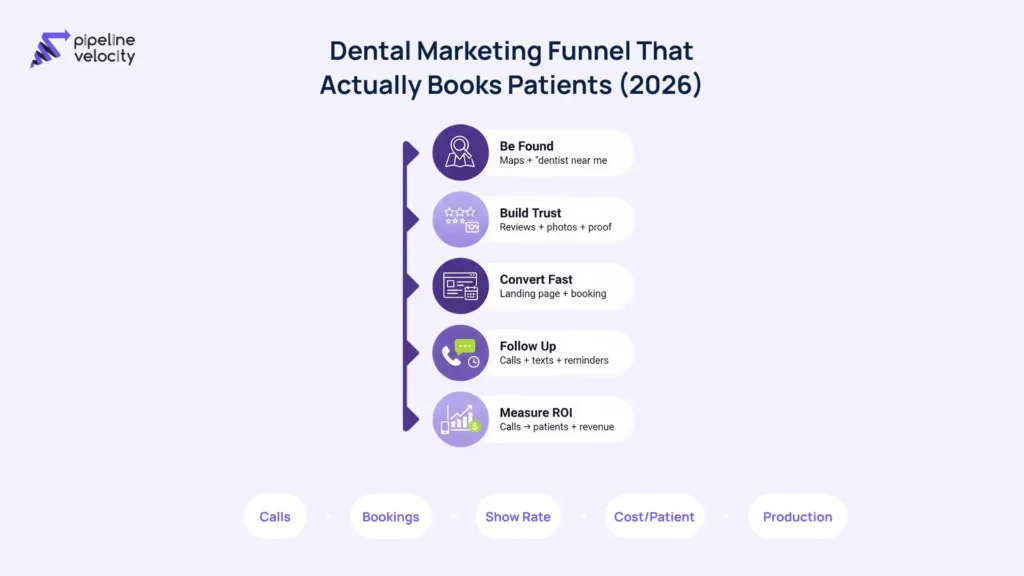The height and width of the screenshot is (576, 1024).
Task: Open the Show Rate metric pill
Action: click(x=518, y=516)
